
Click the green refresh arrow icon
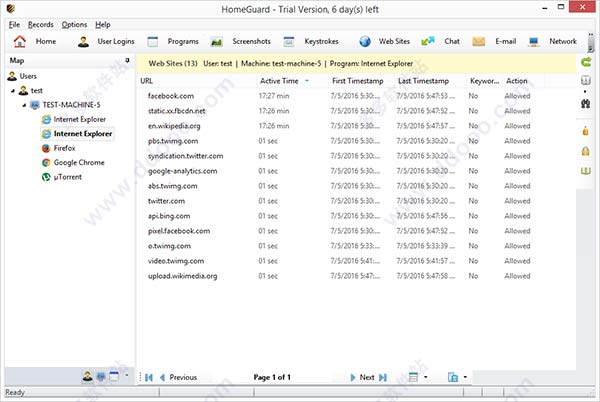click(x=586, y=62)
